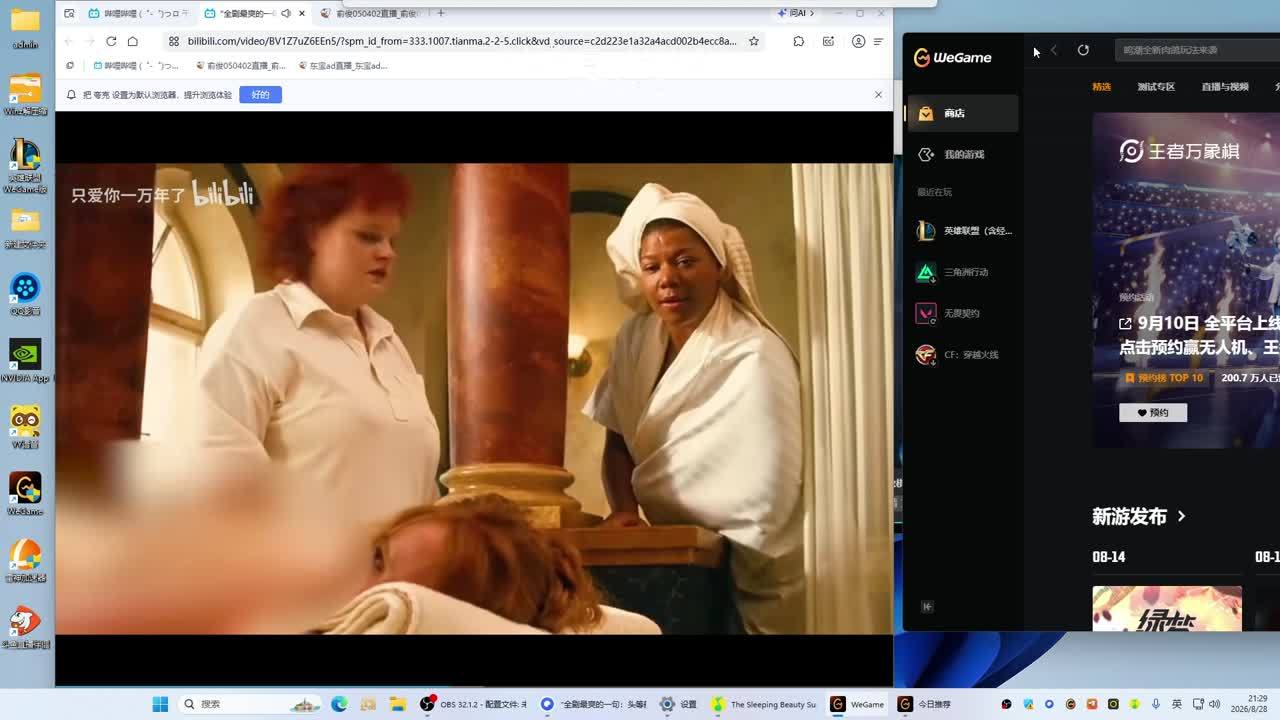The image size is (1280, 720).
Task: Switch to OBS 32.1.2 in the taskbar
Action: point(473,704)
